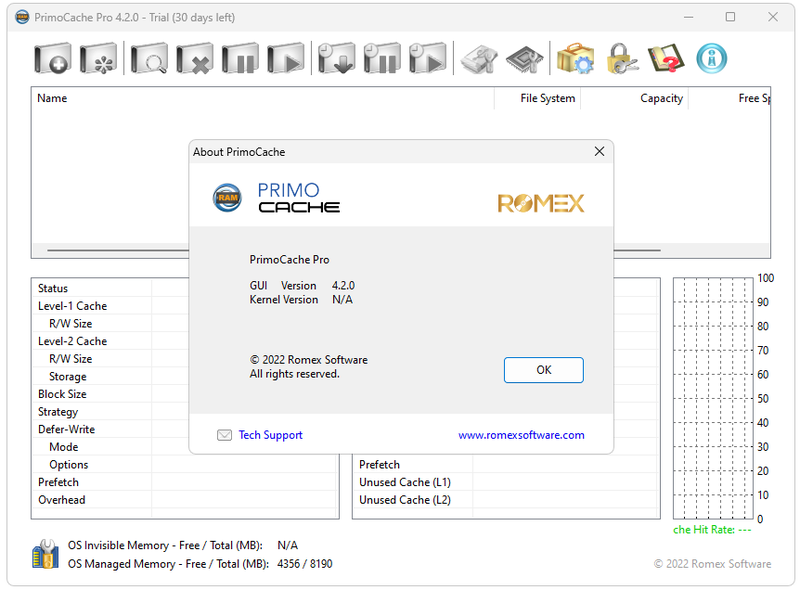The image size is (800, 590).
Task: Click the Pause Cache Task toolbar icon
Action: point(240,58)
